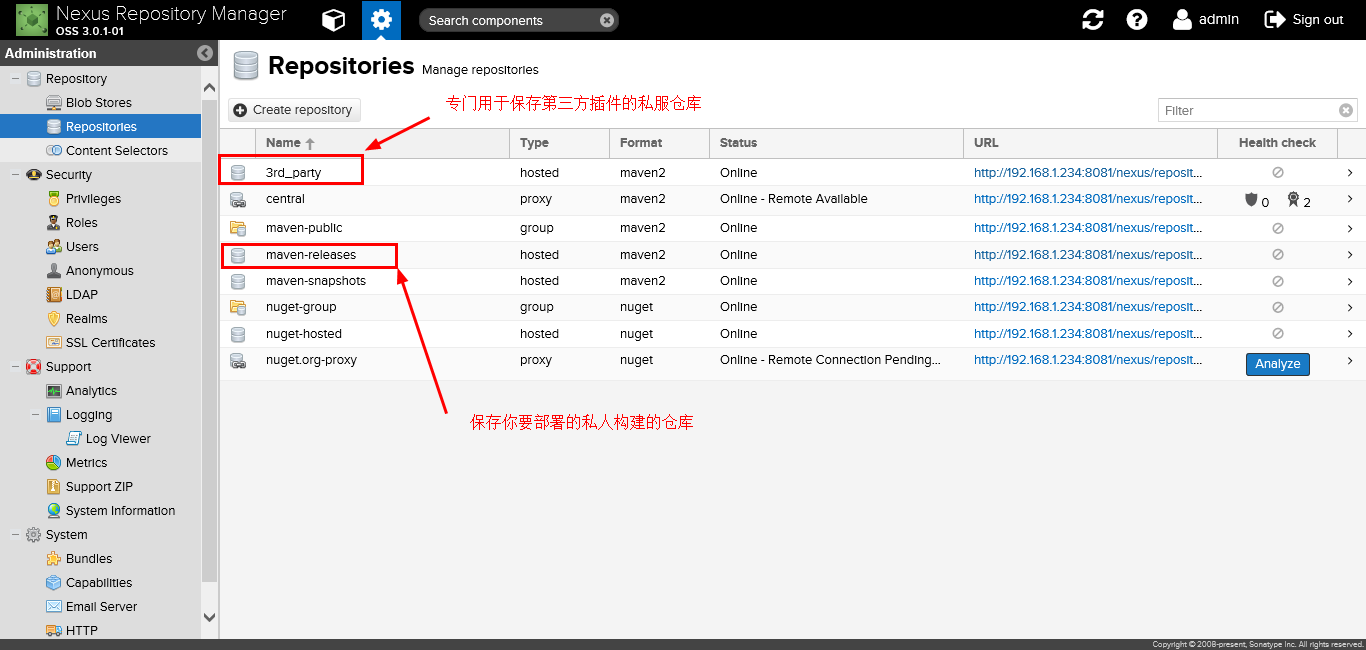
Task: Open SSL Certificates item
Action: point(110,343)
